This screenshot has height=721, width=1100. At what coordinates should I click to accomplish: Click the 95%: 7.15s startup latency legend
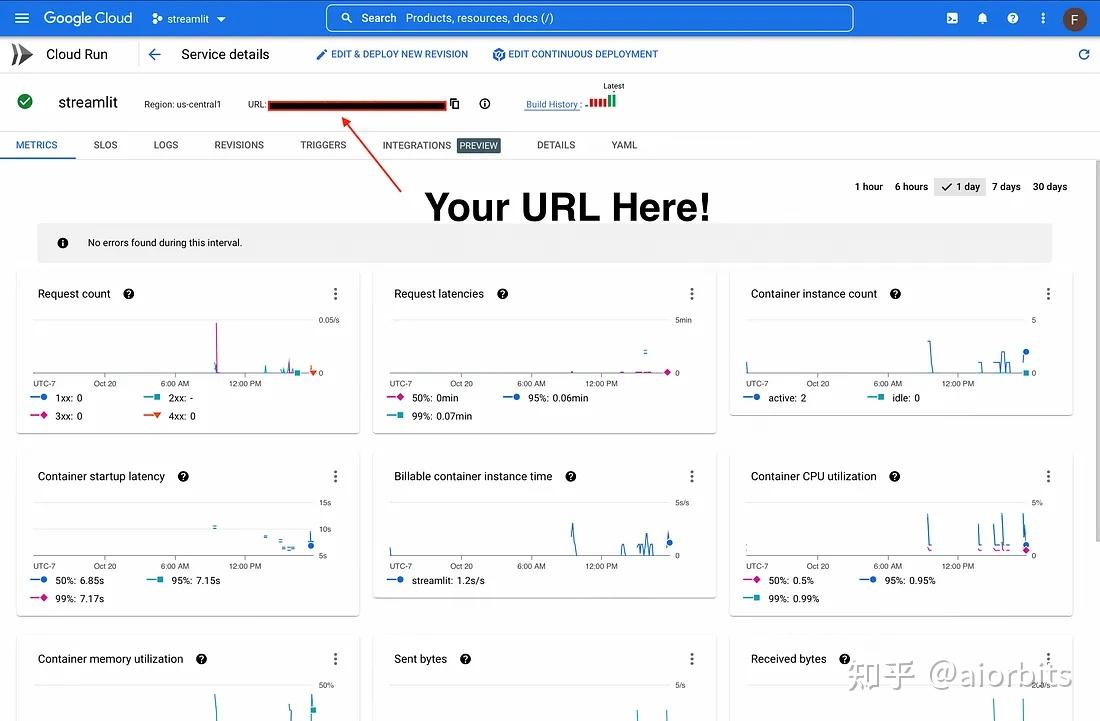(x=184, y=580)
